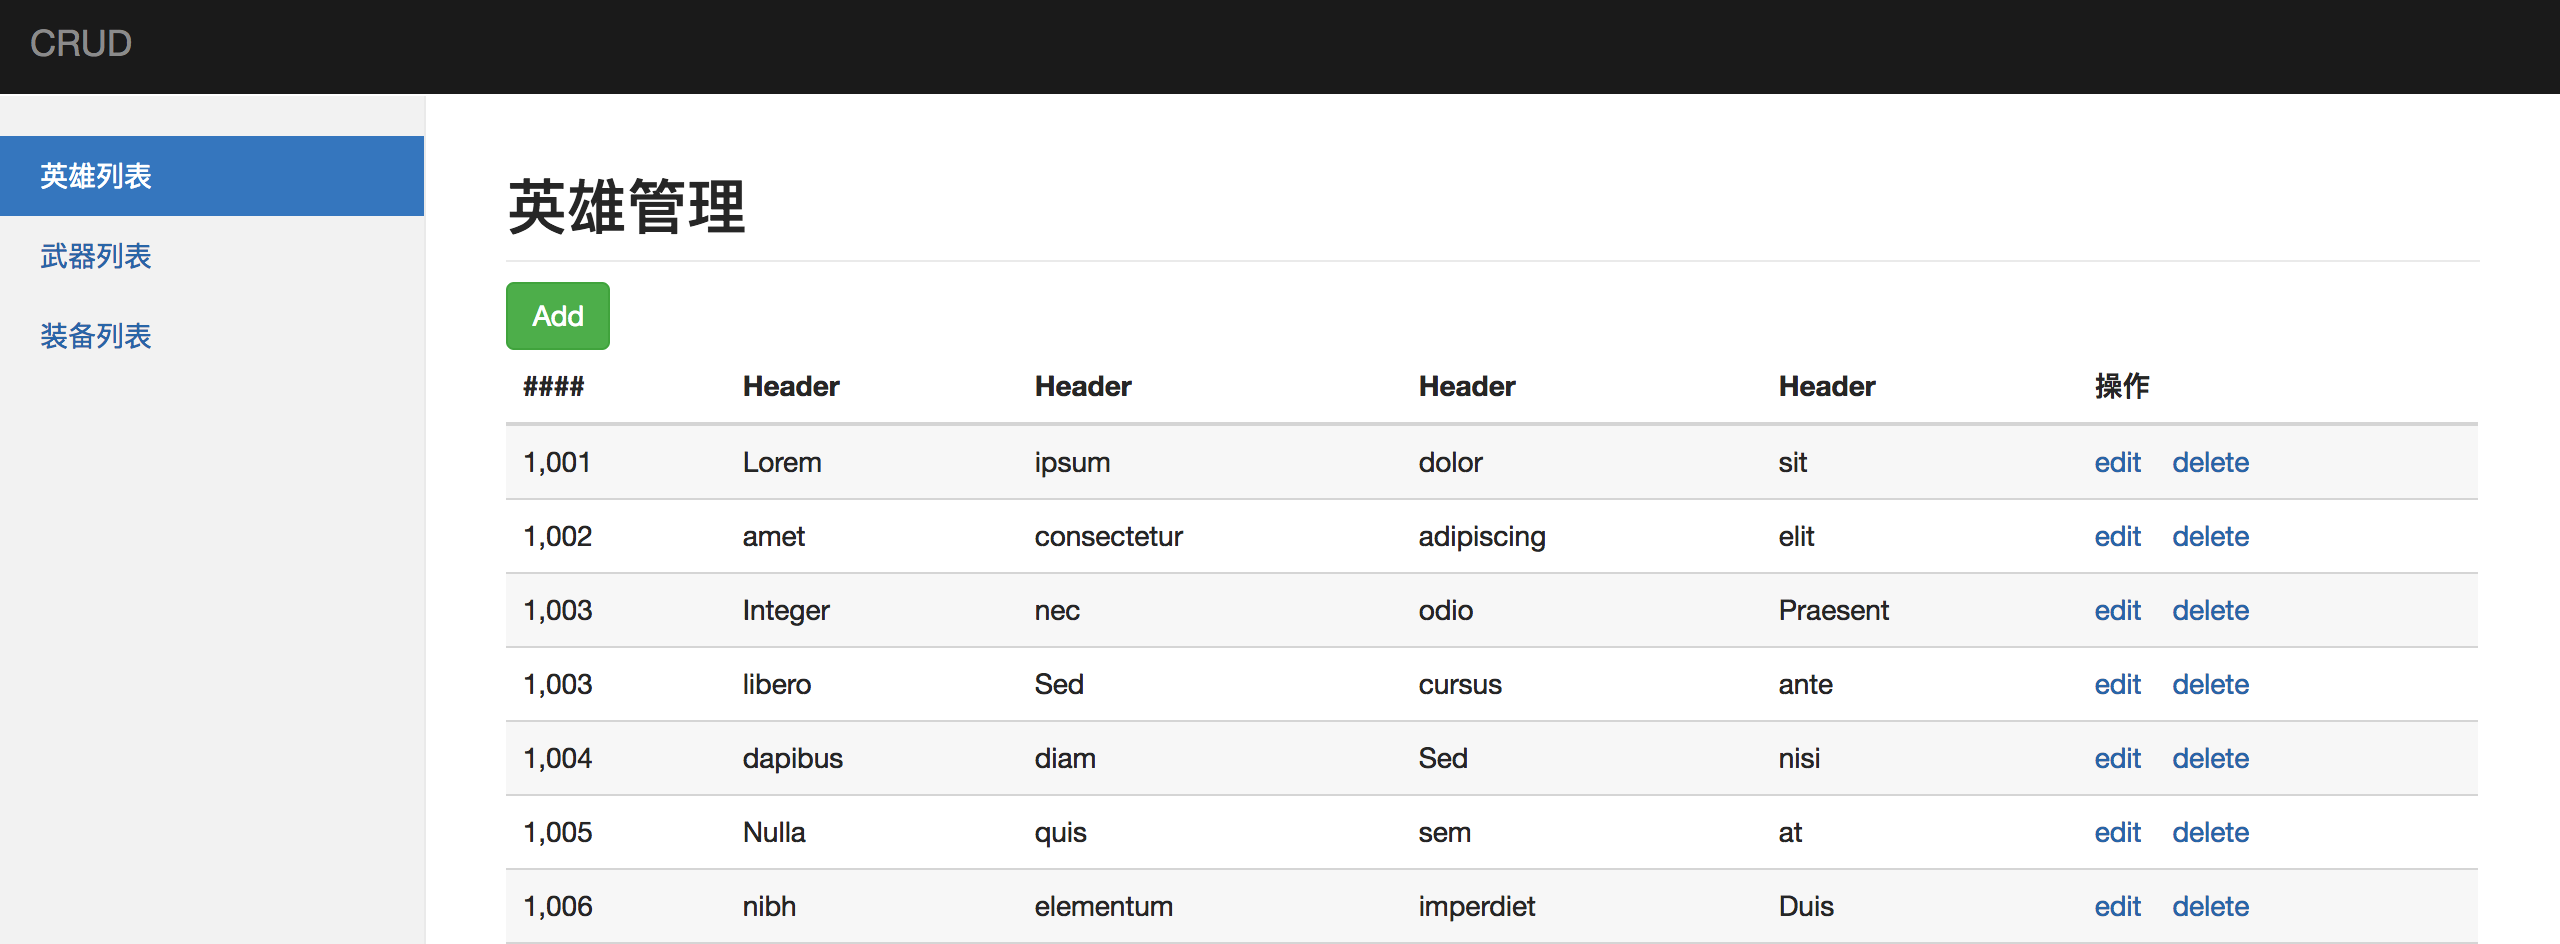Click the cell reading elit
Screen dimensions: 2560x944
[1796, 536]
